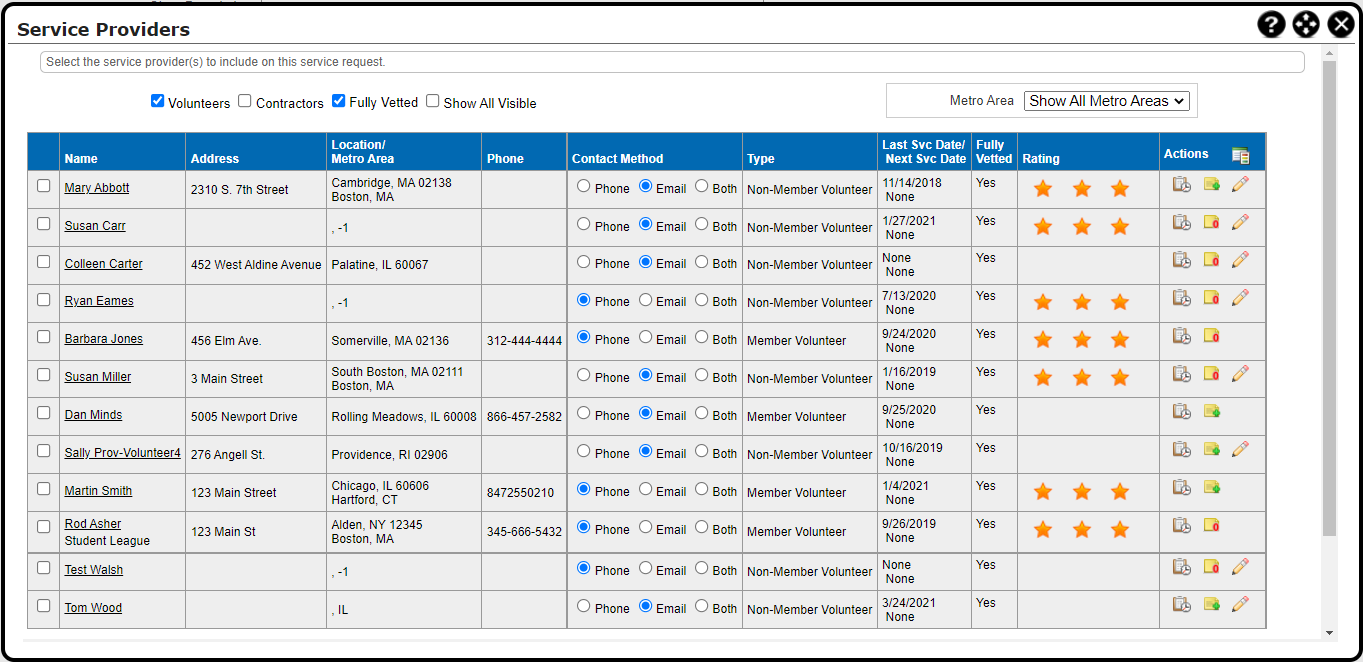1363x662 pixels.
Task: Click the column legend icon beside Actions
Action: pyautogui.click(x=1240, y=155)
